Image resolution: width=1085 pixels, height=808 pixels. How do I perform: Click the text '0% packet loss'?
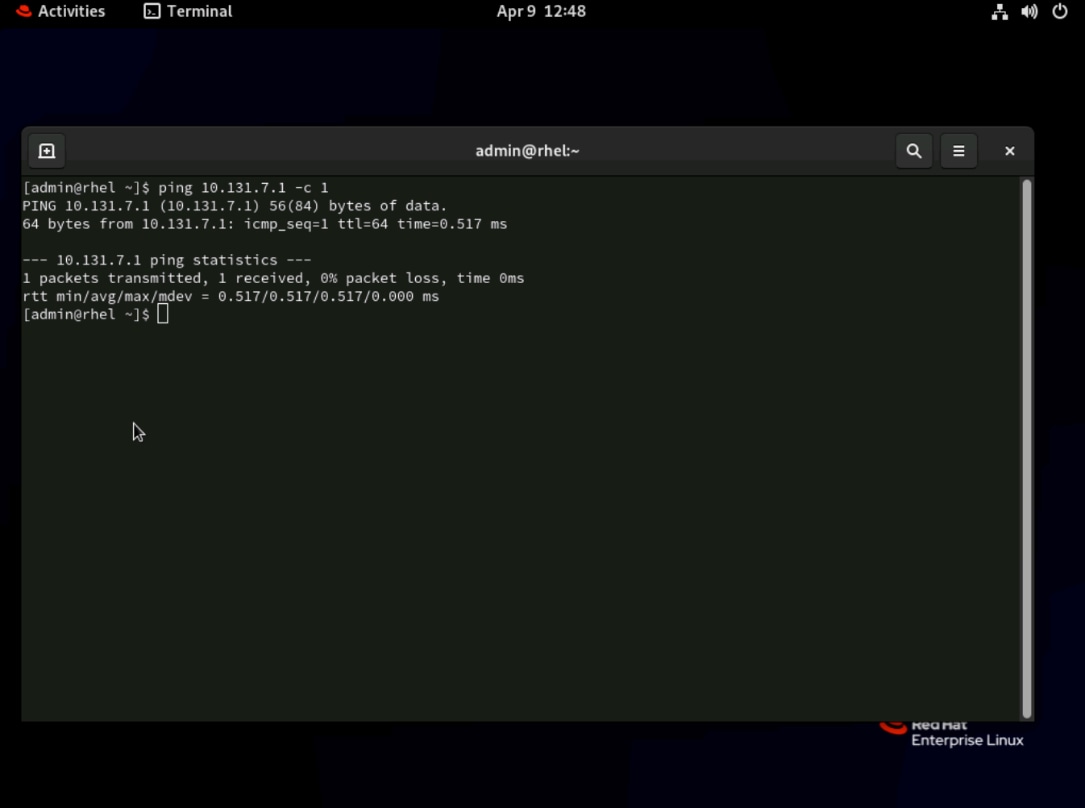(380, 278)
